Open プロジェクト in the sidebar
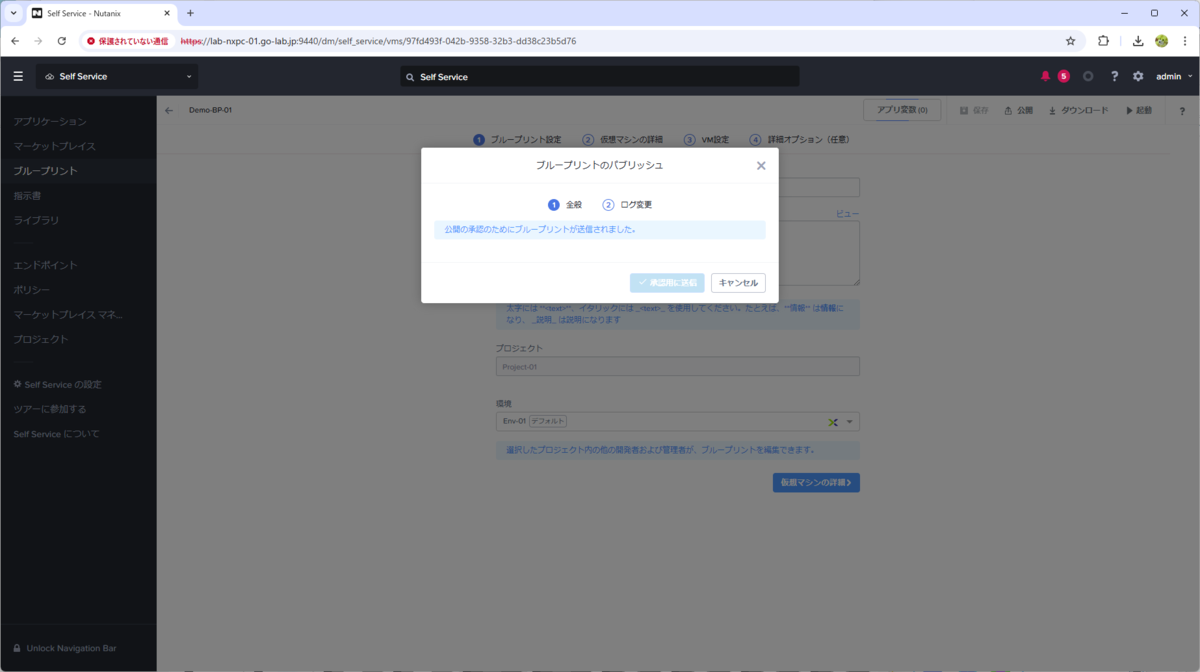The height and width of the screenshot is (672, 1200). pyautogui.click(x=41, y=339)
